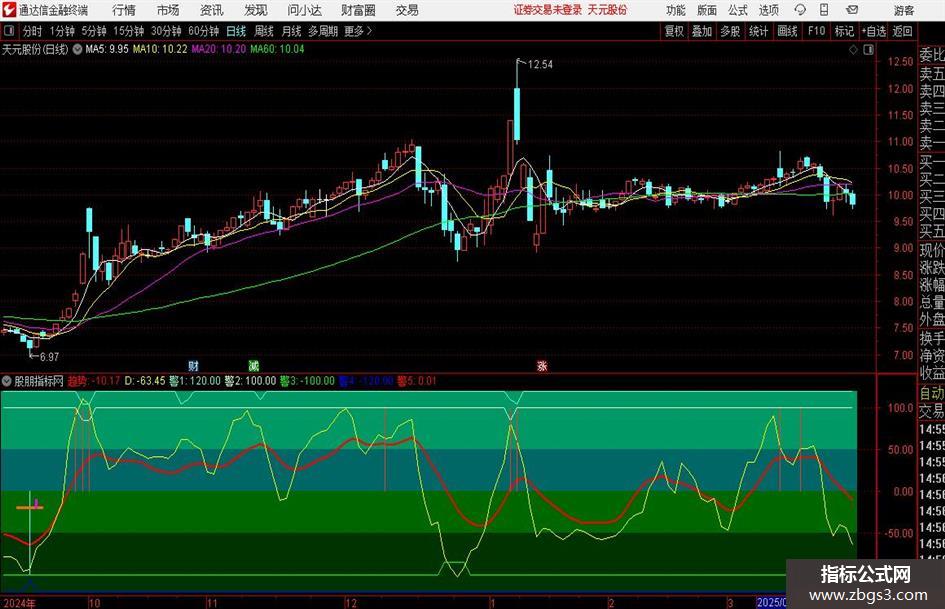The width and height of the screenshot is (945, 609).
Task: Click the 12 month marker on time axis
Action: coord(351,603)
